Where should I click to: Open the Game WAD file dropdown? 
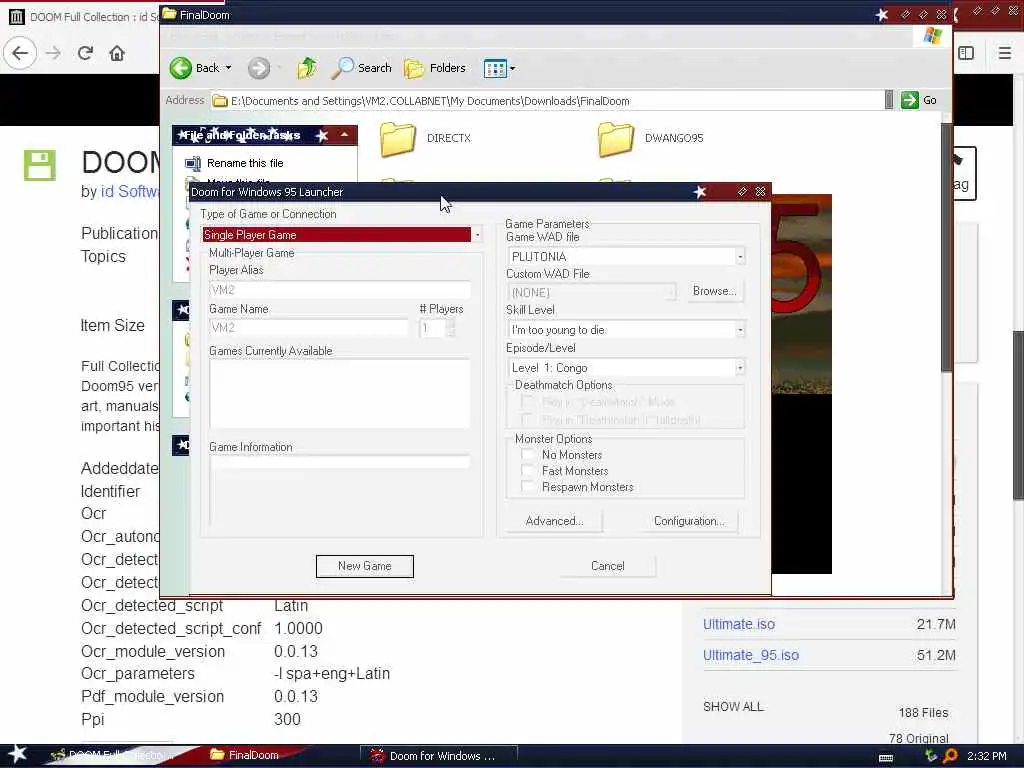pyautogui.click(x=740, y=257)
